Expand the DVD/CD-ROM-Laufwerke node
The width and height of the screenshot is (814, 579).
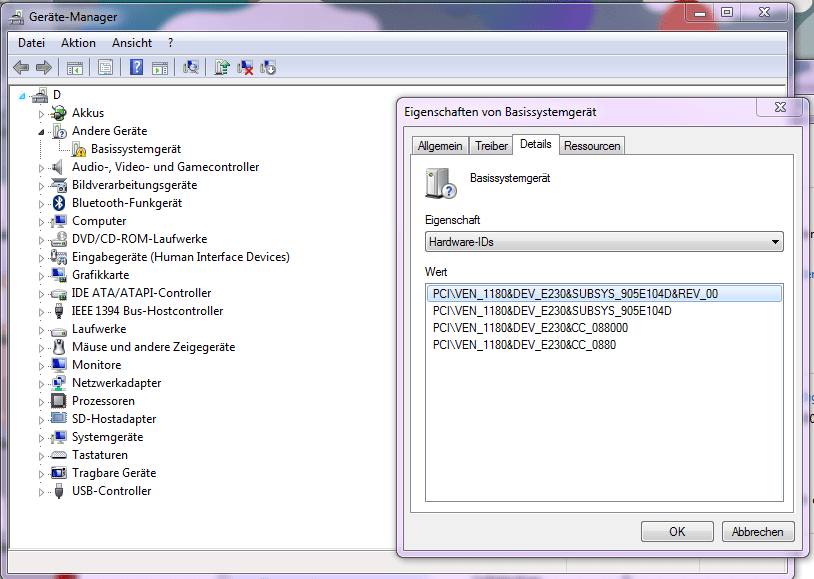(42, 240)
